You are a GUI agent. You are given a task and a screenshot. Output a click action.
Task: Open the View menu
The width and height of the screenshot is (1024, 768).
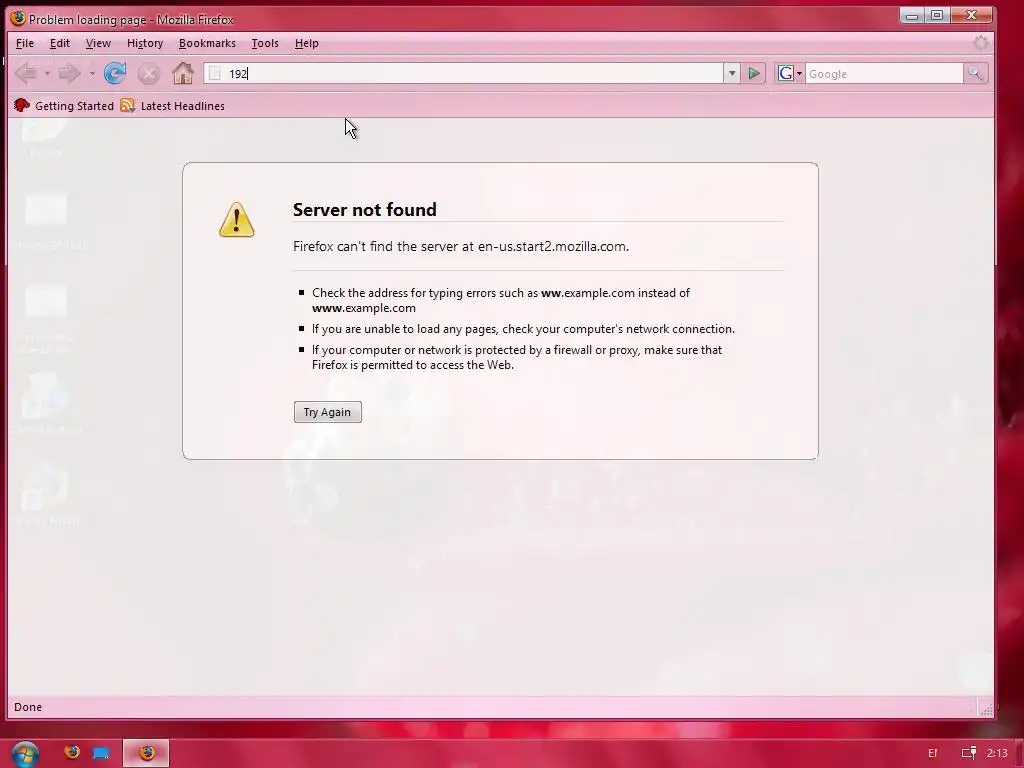(x=98, y=43)
